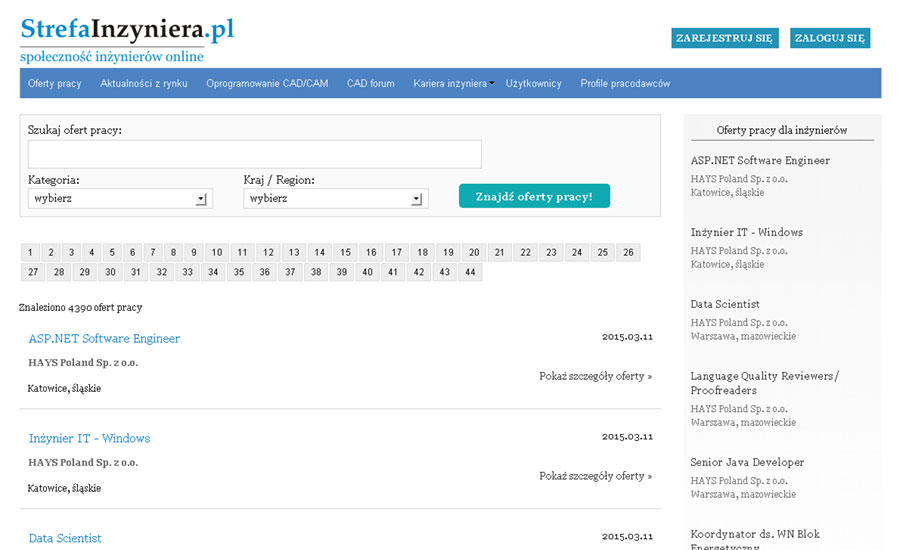Screen dimensions: 900x550
Task: Open Inżynier IT - Windows listing in main results
Action: pyautogui.click(x=89, y=439)
